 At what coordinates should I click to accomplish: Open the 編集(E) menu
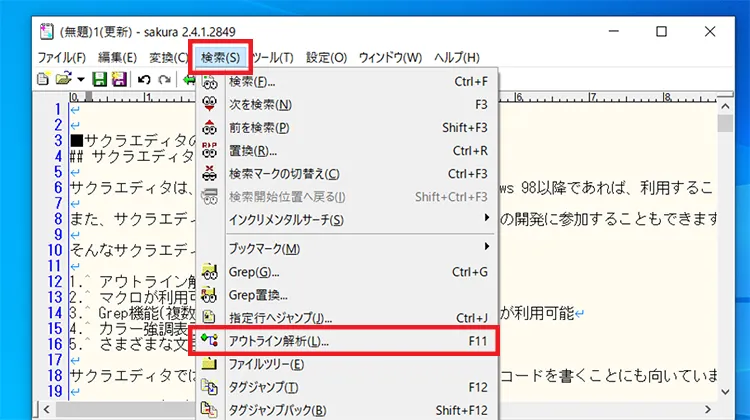(117, 57)
